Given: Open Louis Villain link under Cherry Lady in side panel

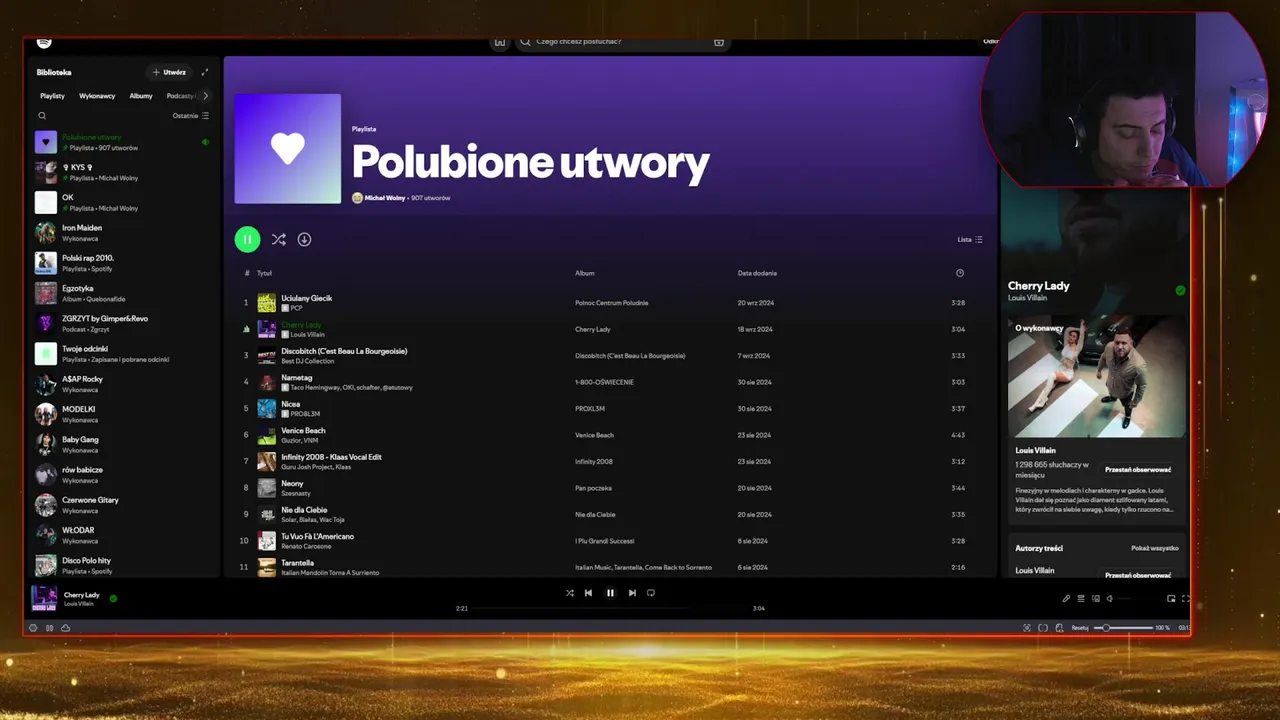Looking at the screenshot, I should coord(1027,298).
